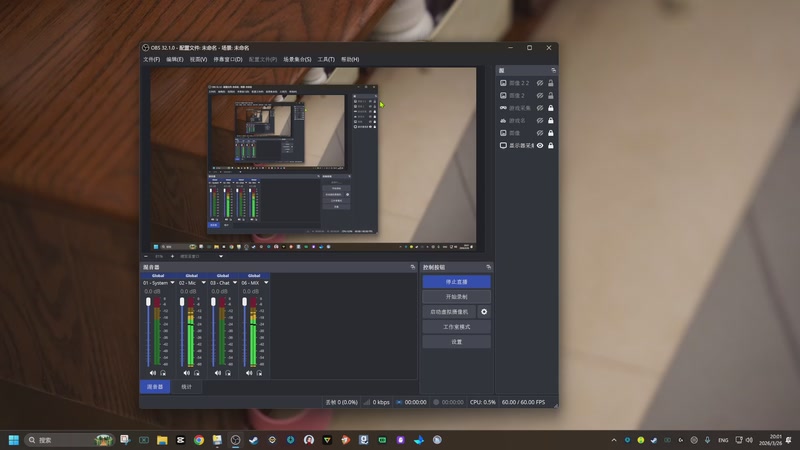
Task: Zoom out preview with minus button
Action: coord(146,256)
